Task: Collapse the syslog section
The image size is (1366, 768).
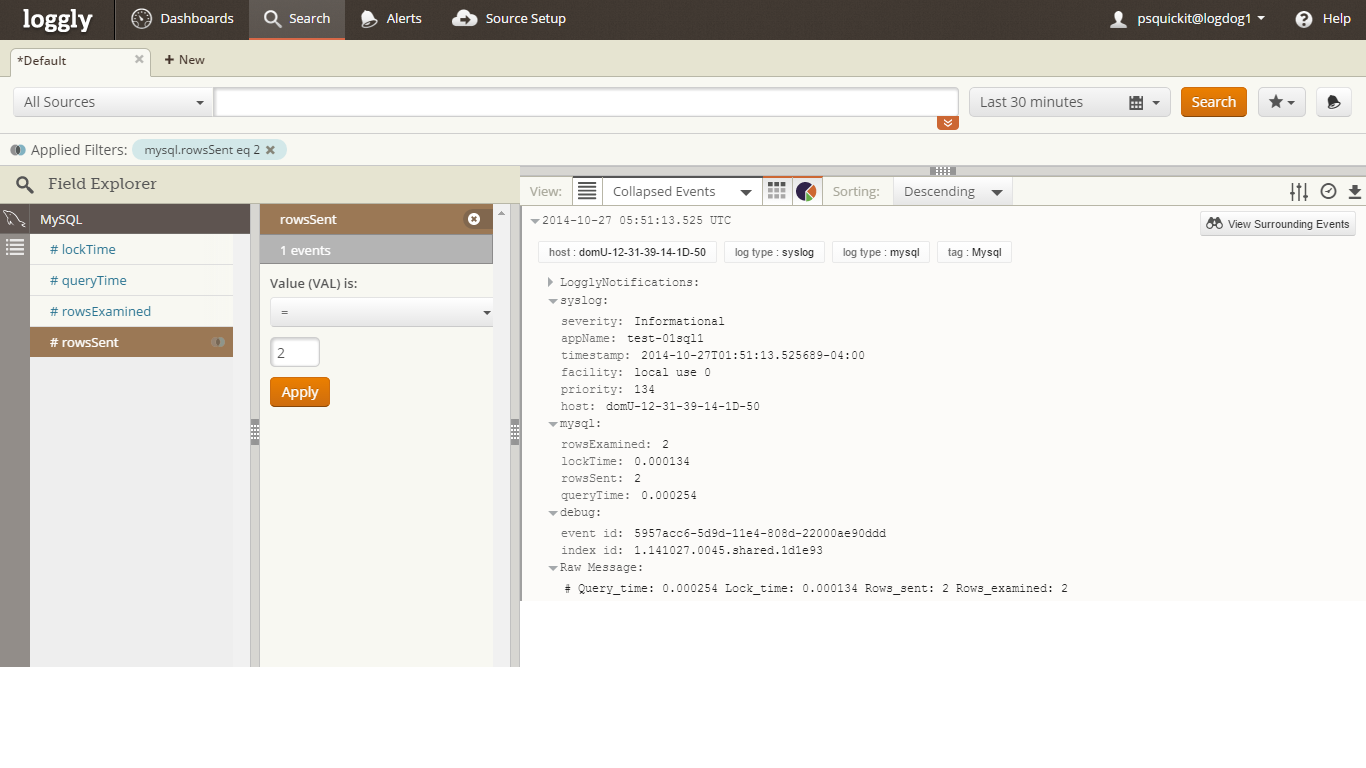Action: coord(553,300)
